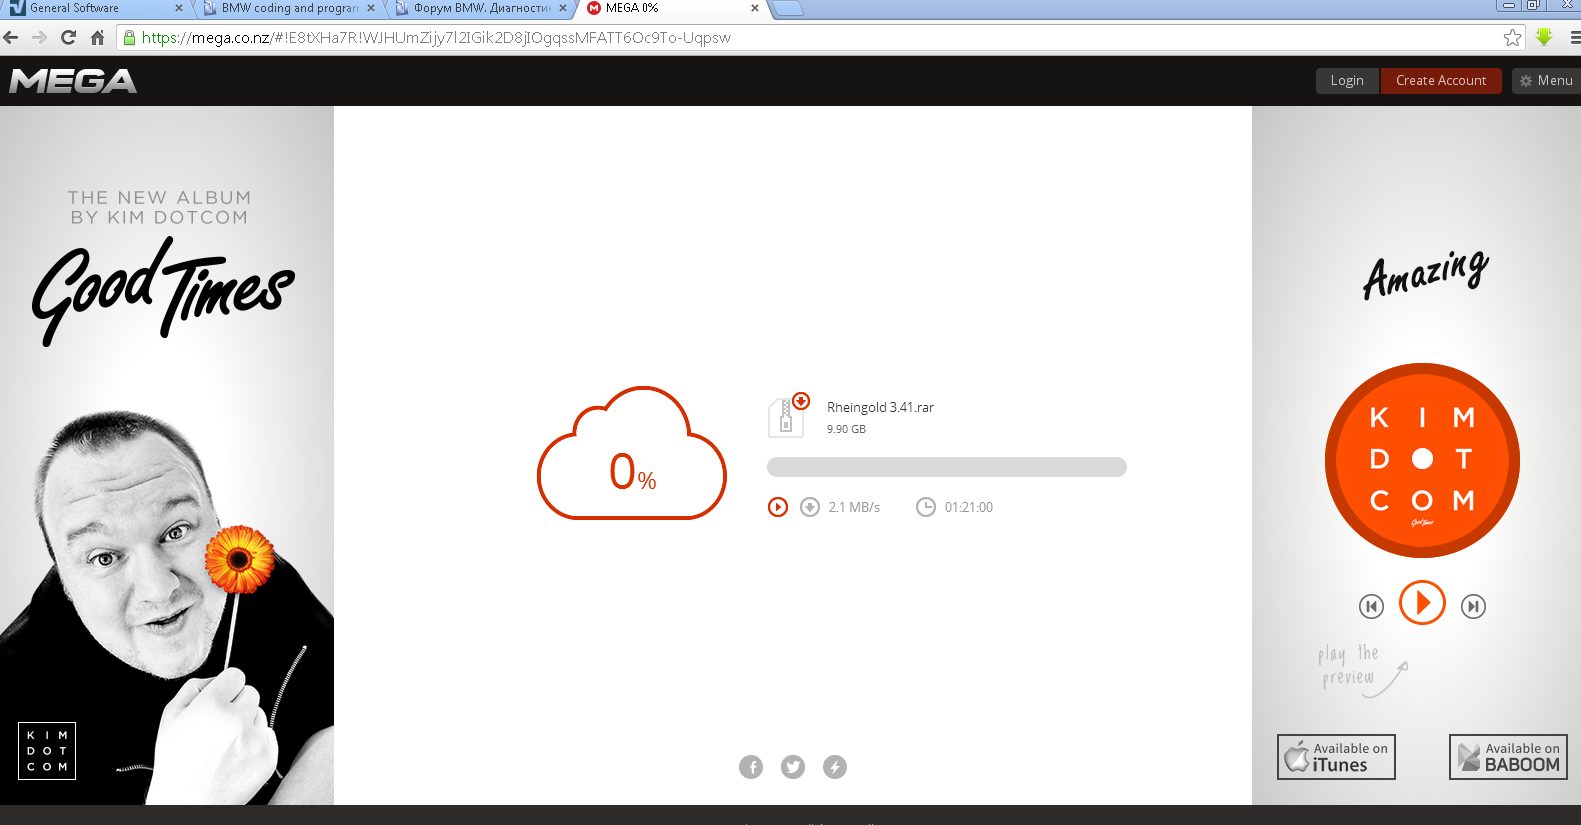Click the 01:21:00 remaining time
This screenshot has height=825, width=1581.
(969, 507)
